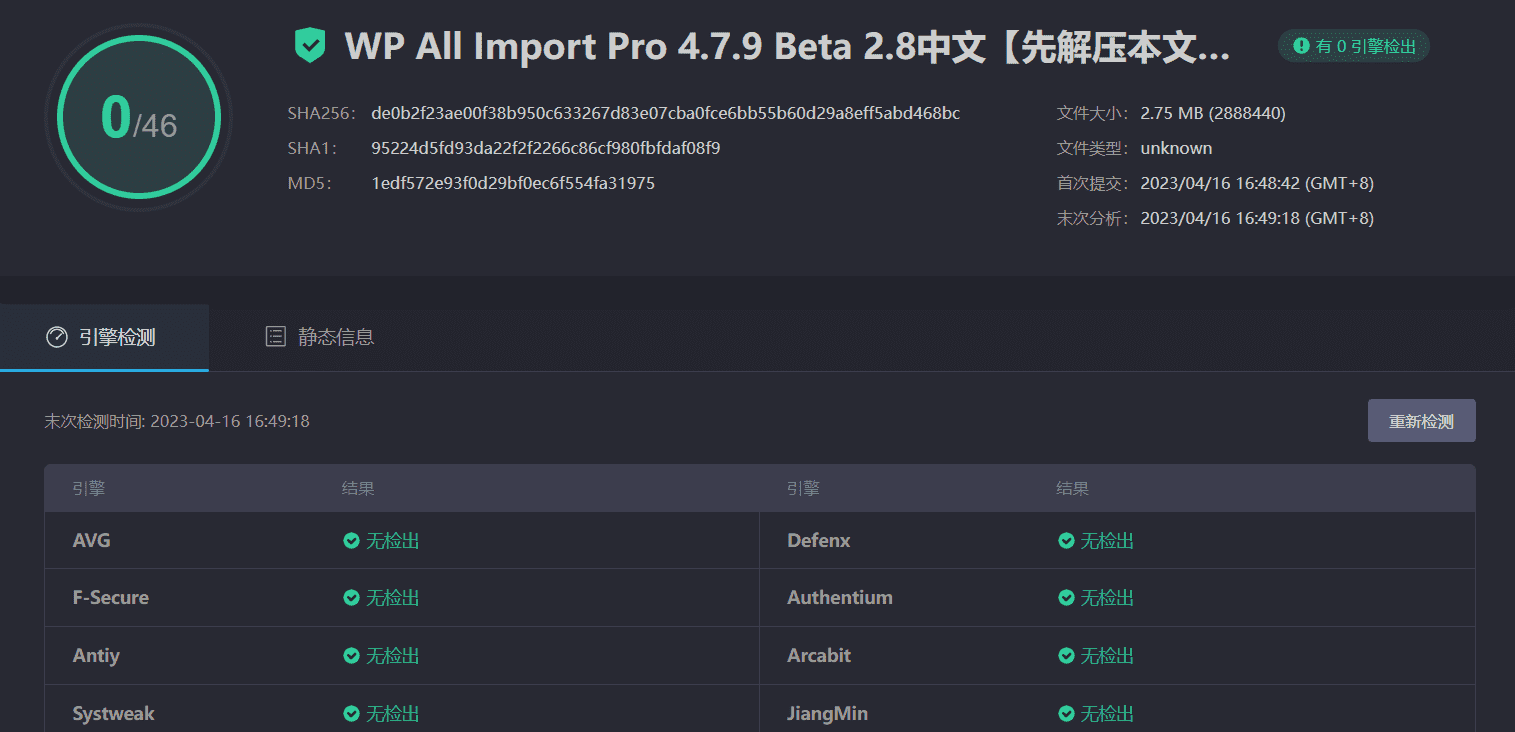Select the MD5 hash value 1edf572e...
The width and height of the screenshot is (1515, 732).
pyautogui.click(x=513, y=183)
